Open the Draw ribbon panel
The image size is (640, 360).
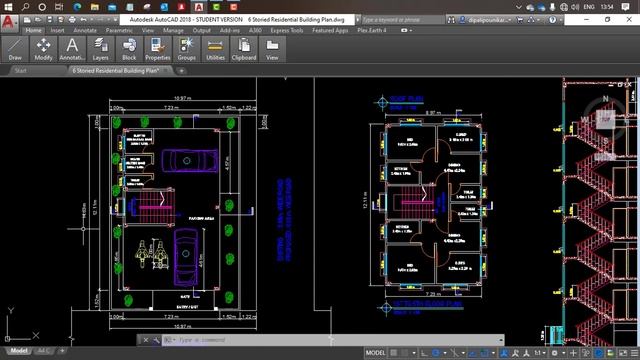tap(15, 49)
